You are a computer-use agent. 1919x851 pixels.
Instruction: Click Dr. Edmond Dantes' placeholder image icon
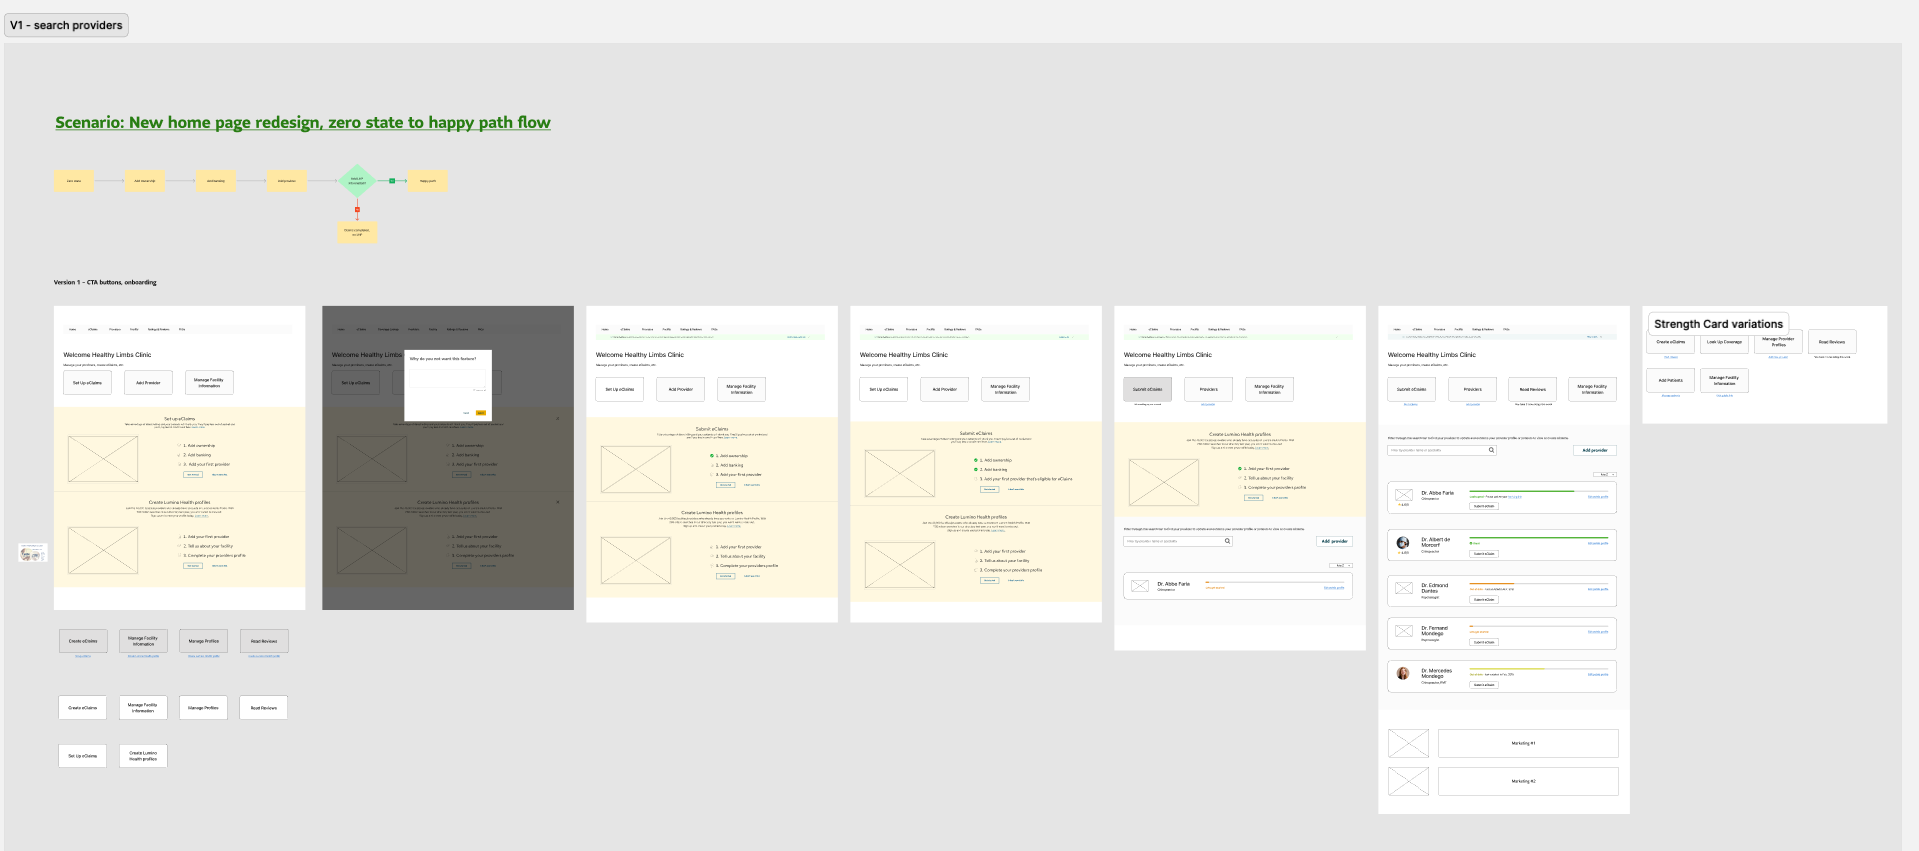(x=1404, y=589)
